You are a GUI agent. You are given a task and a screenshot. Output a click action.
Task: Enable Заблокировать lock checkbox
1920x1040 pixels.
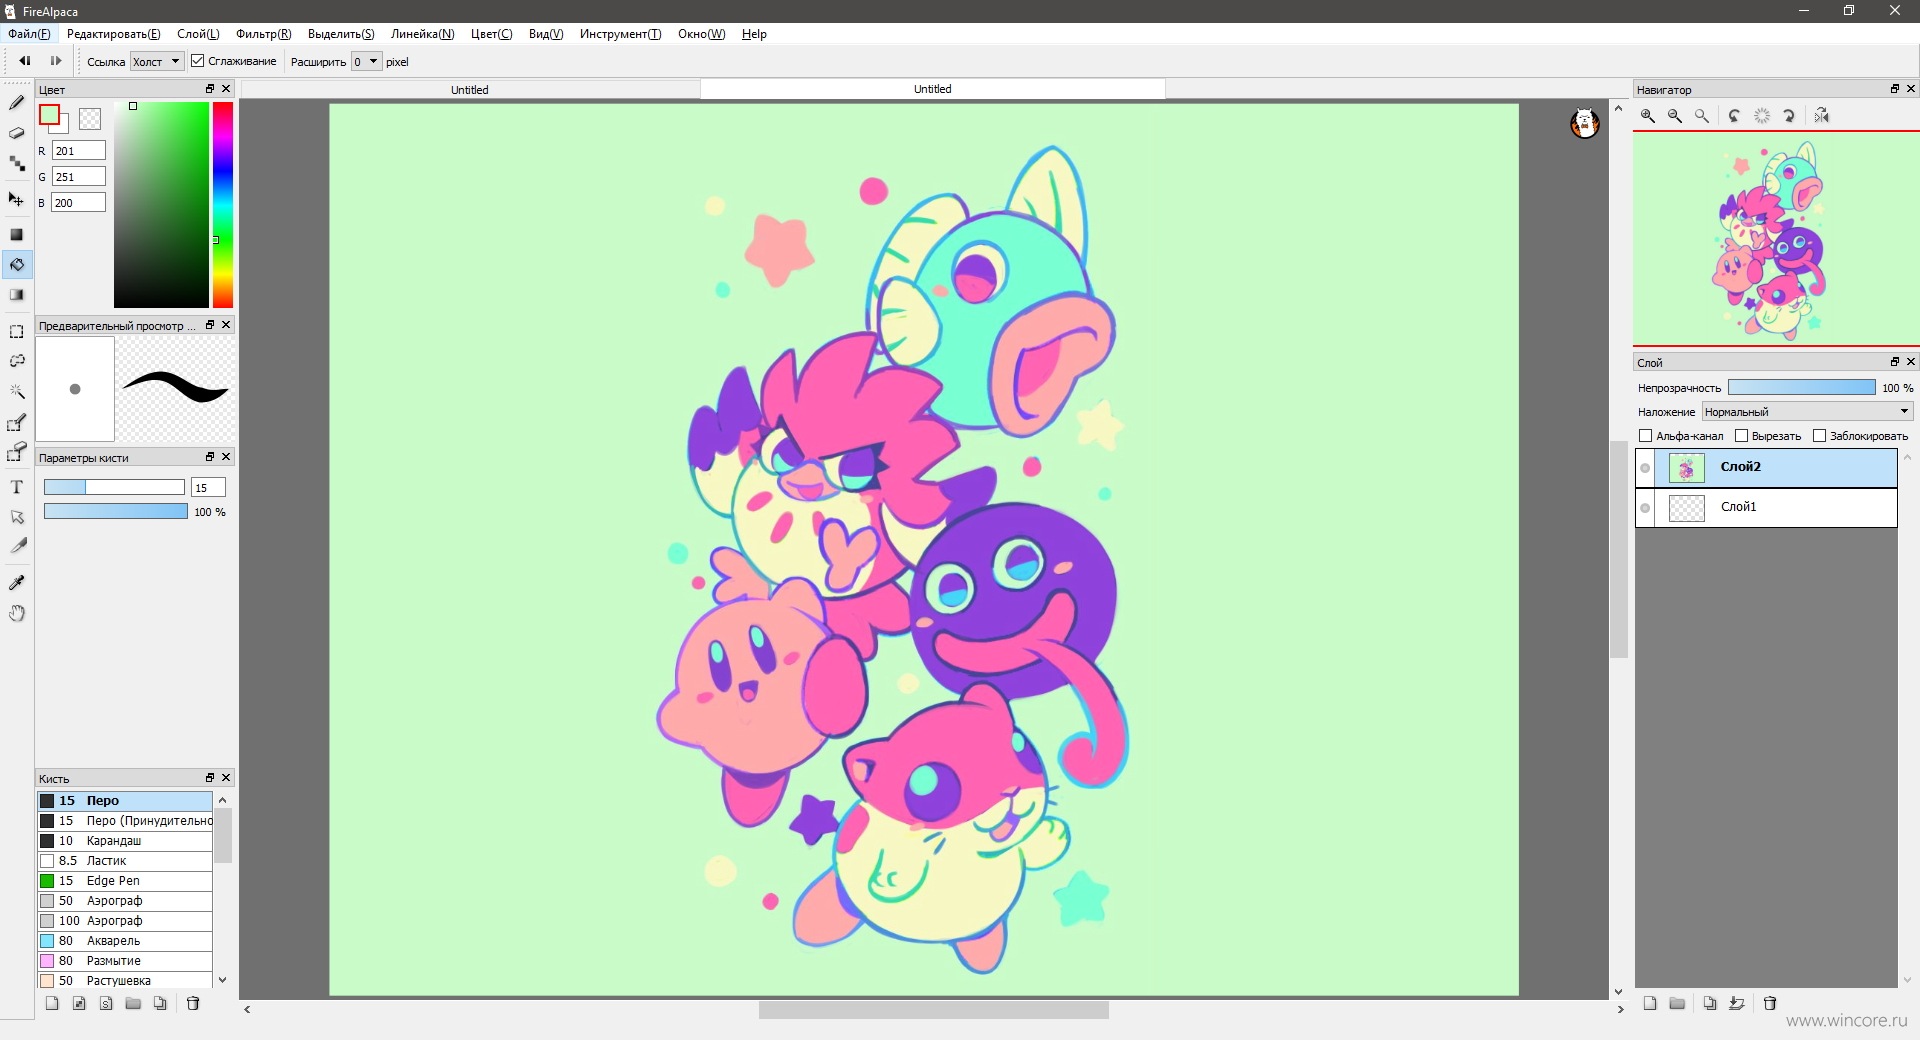click(1819, 436)
